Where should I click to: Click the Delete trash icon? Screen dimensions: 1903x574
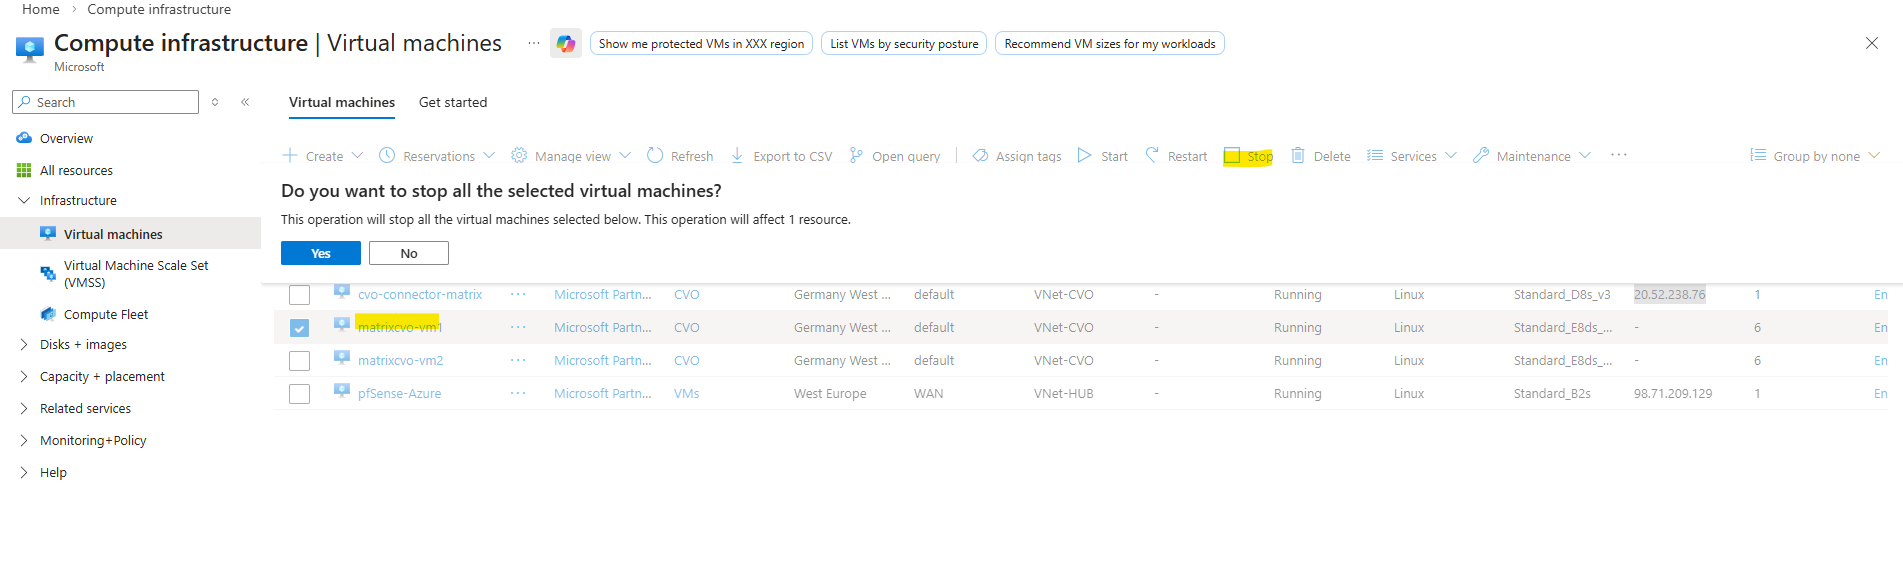(1298, 155)
